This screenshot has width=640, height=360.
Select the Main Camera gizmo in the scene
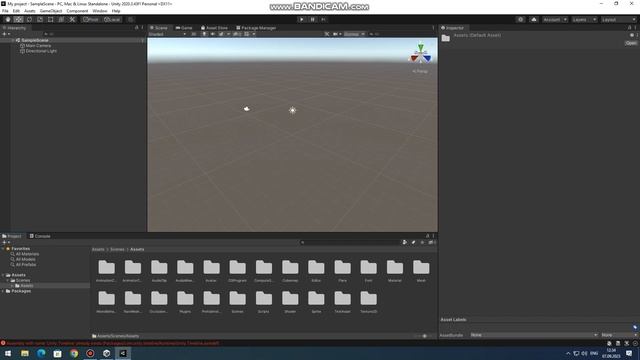click(x=247, y=109)
